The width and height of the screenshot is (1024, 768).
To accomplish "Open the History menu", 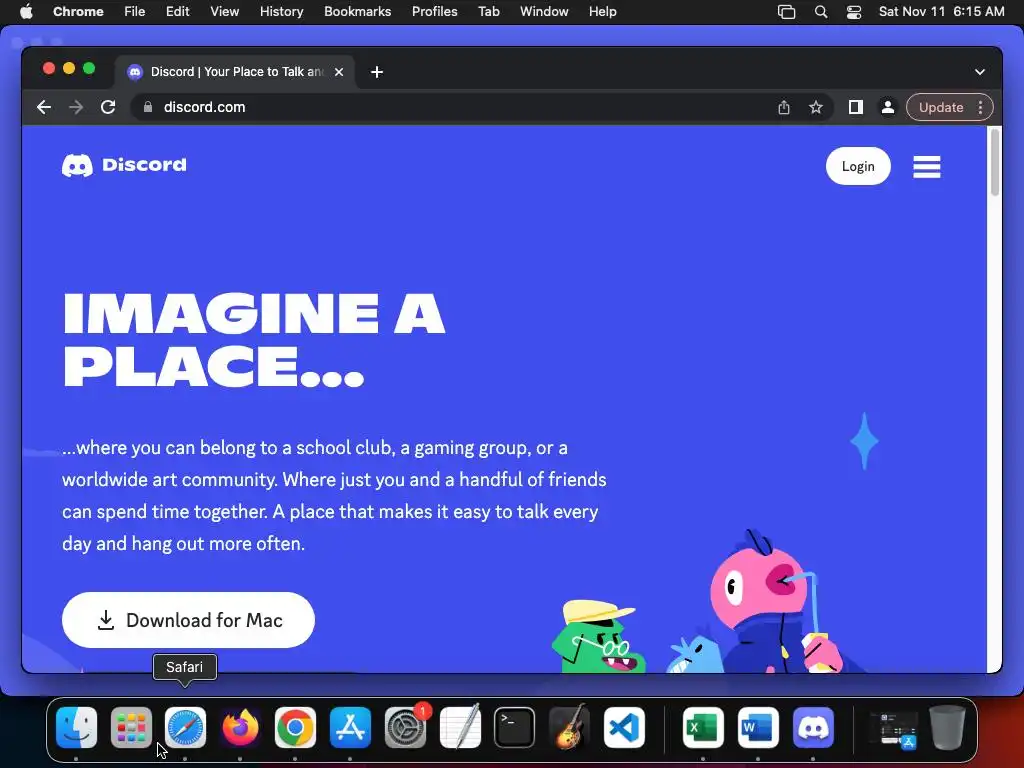I will pos(281,11).
